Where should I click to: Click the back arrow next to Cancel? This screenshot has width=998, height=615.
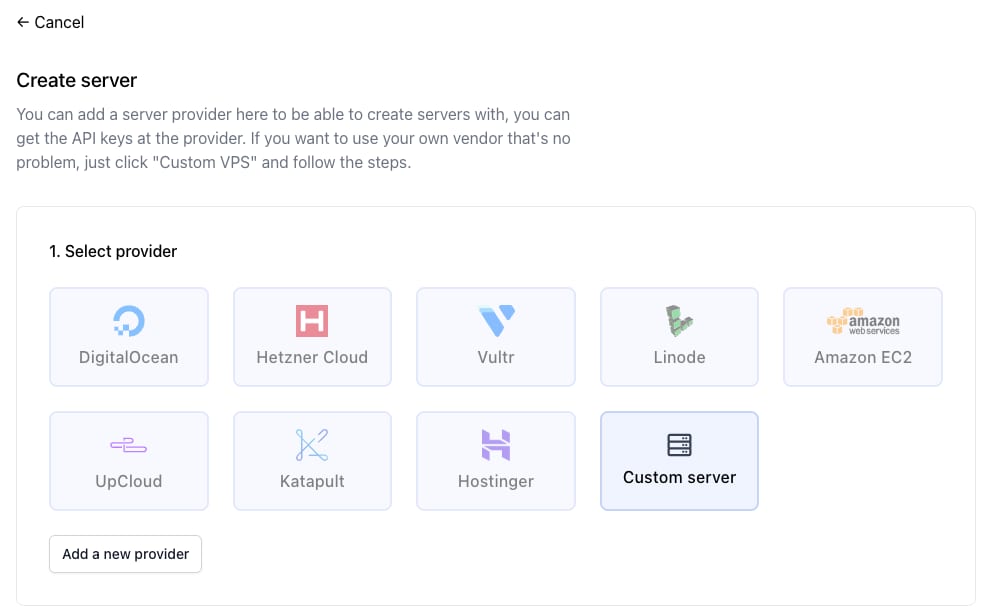(x=22, y=21)
